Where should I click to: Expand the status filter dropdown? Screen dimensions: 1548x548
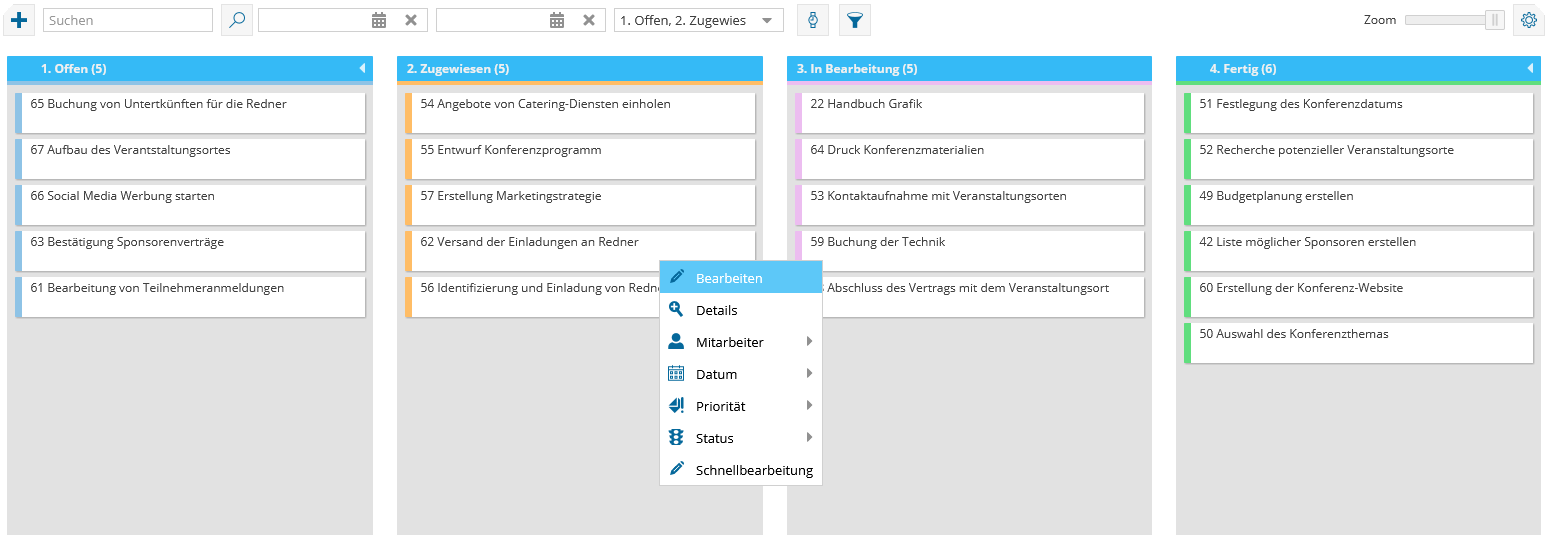[x=767, y=20]
